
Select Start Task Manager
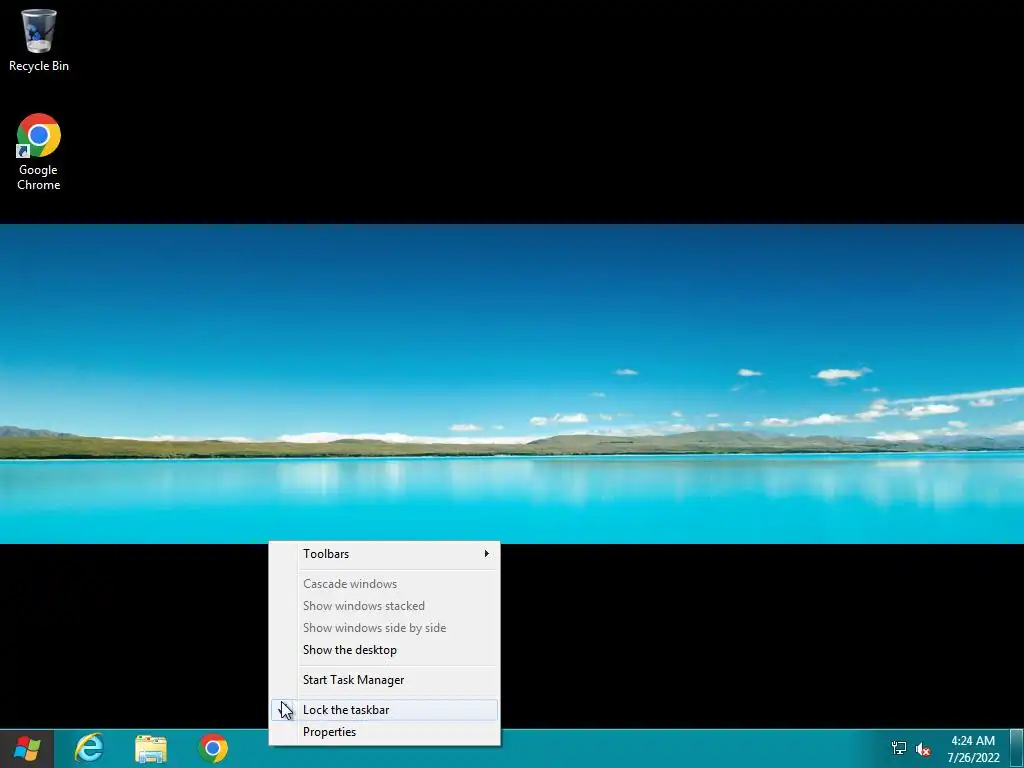click(x=384, y=680)
